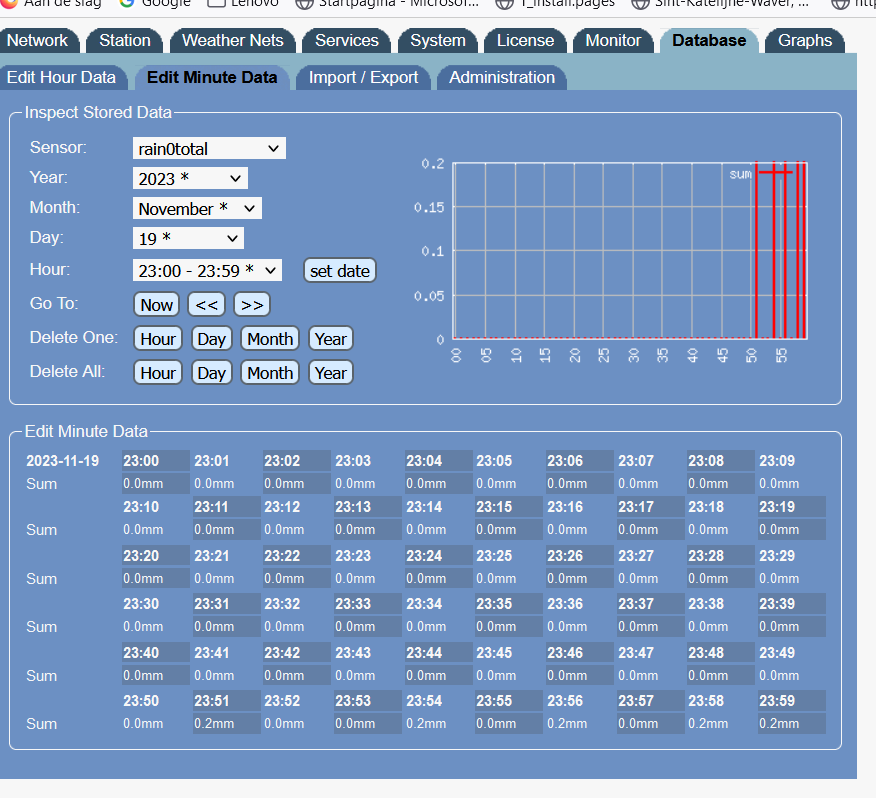The image size is (876, 798).
Task: Click the set date button
Action: 340,271
